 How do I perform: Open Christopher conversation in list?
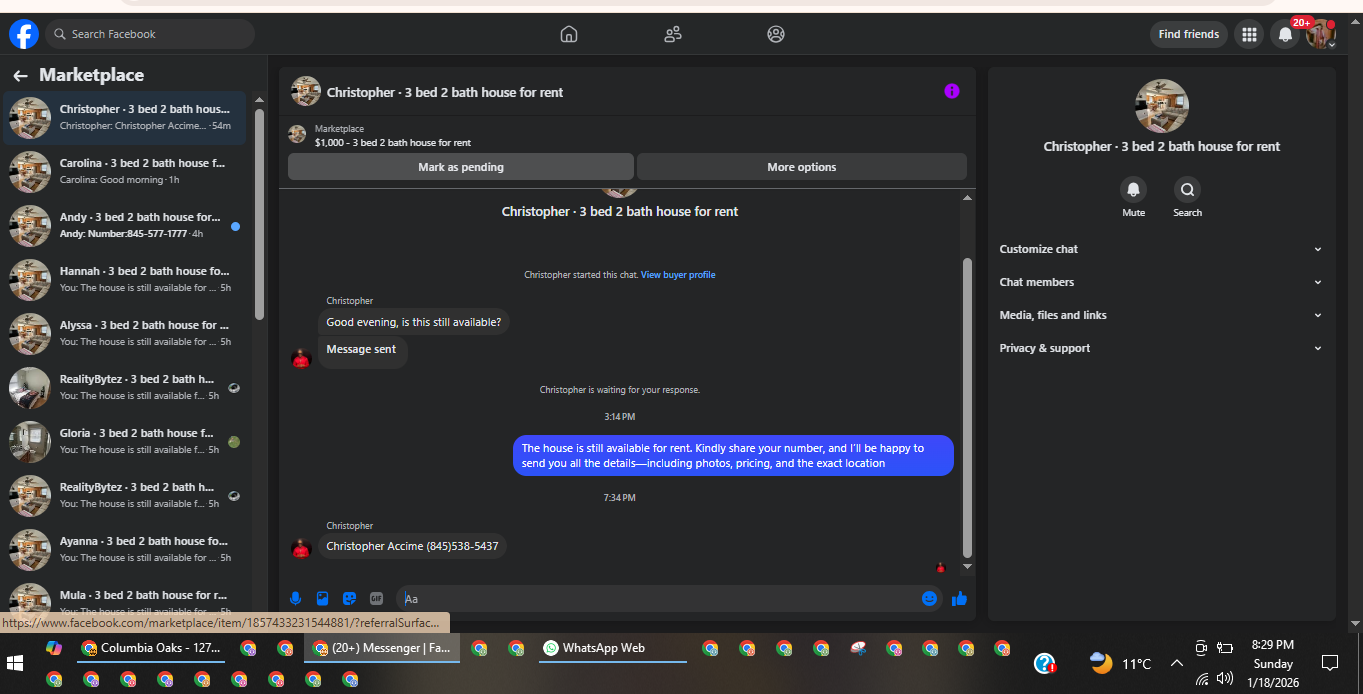coord(125,118)
